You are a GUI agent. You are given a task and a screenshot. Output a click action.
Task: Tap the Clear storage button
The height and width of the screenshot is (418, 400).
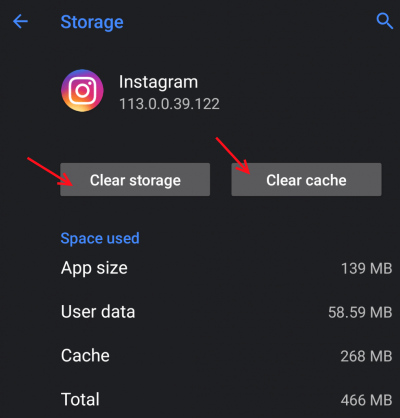click(x=135, y=180)
